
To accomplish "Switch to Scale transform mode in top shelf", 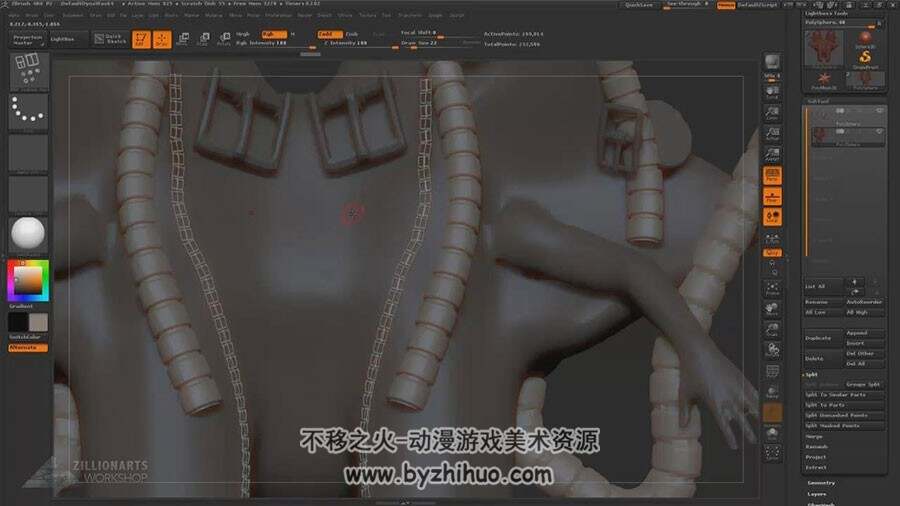I will pyautogui.click(x=203, y=39).
